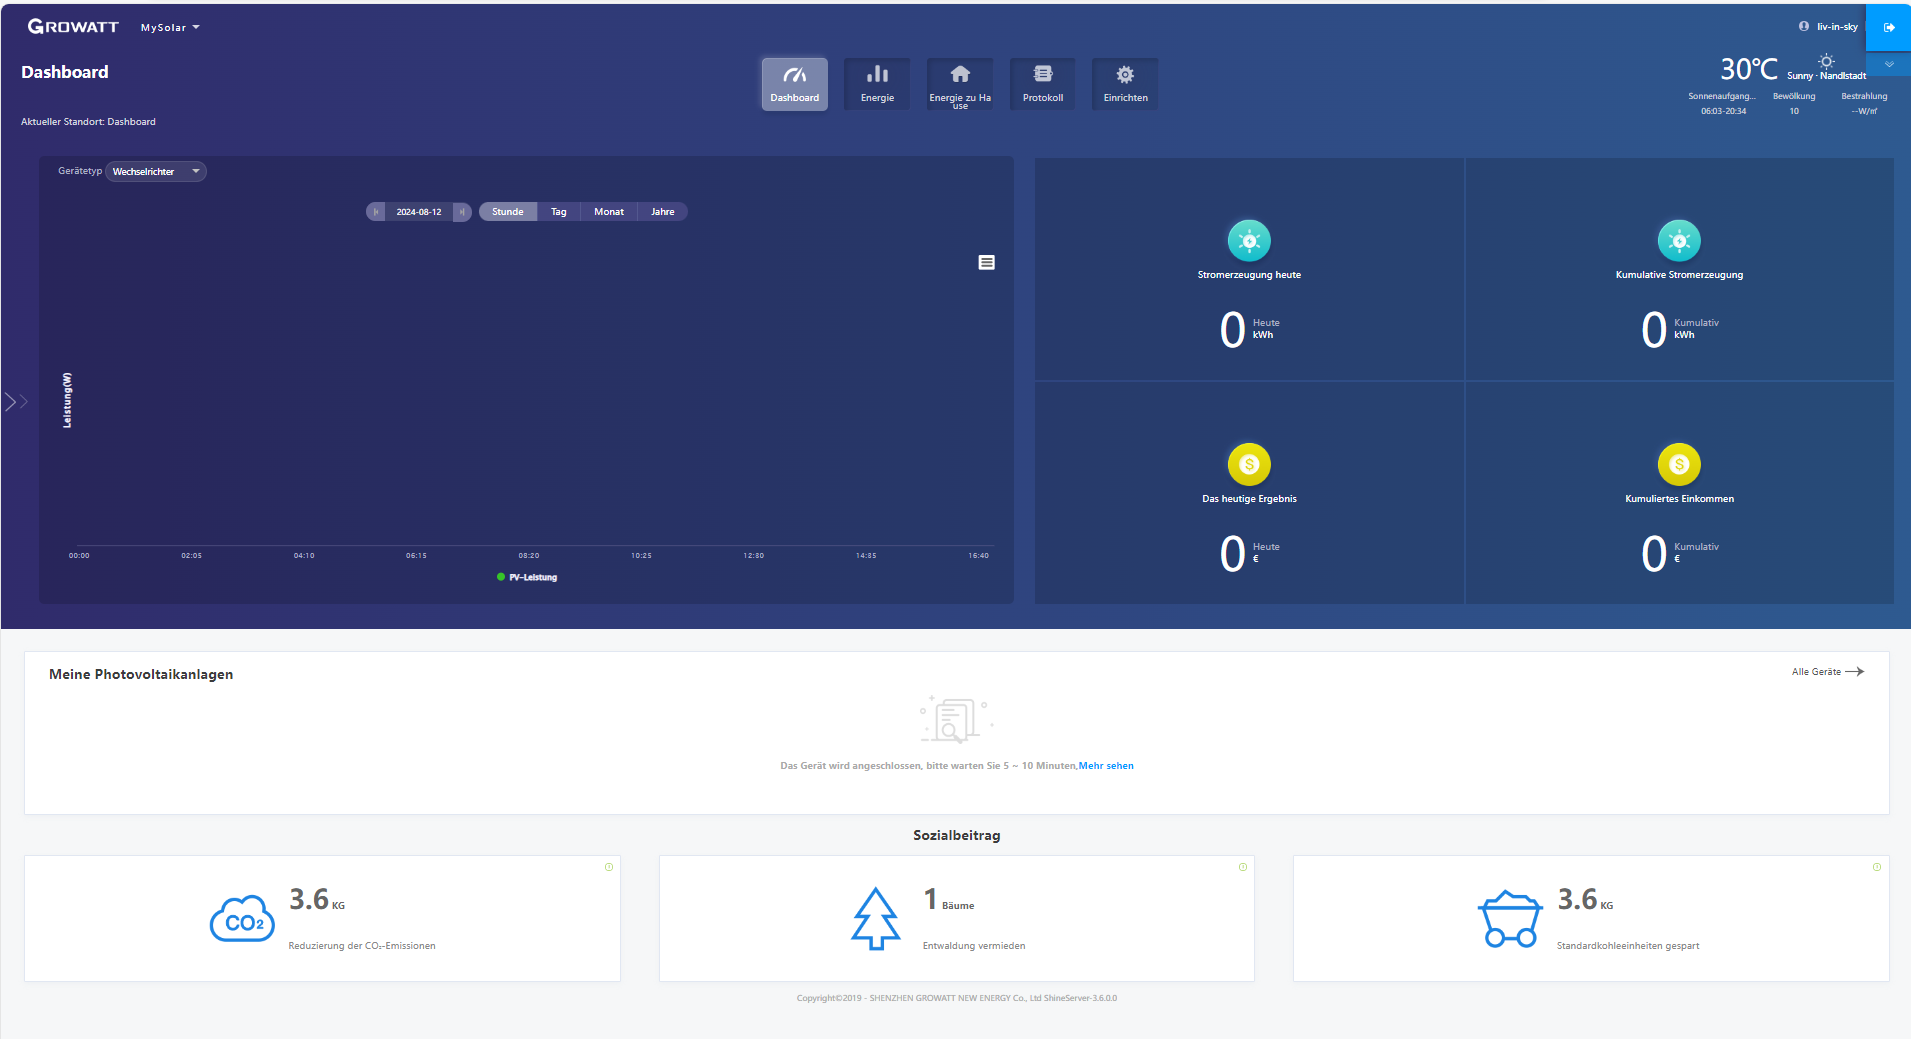Select the Jahre chart range
1911x1039 pixels.
pos(663,212)
